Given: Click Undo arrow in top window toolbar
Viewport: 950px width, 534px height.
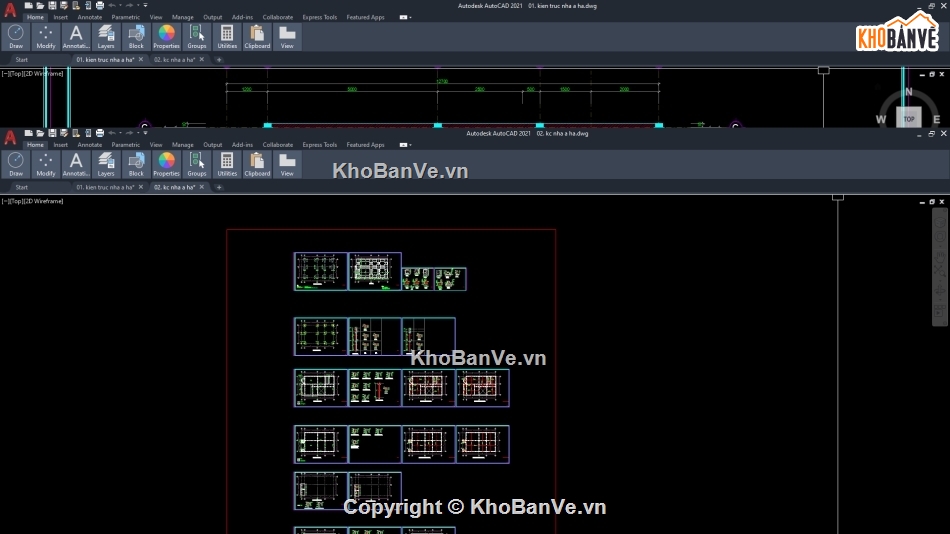Looking at the screenshot, I should pyautogui.click(x=112, y=5).
